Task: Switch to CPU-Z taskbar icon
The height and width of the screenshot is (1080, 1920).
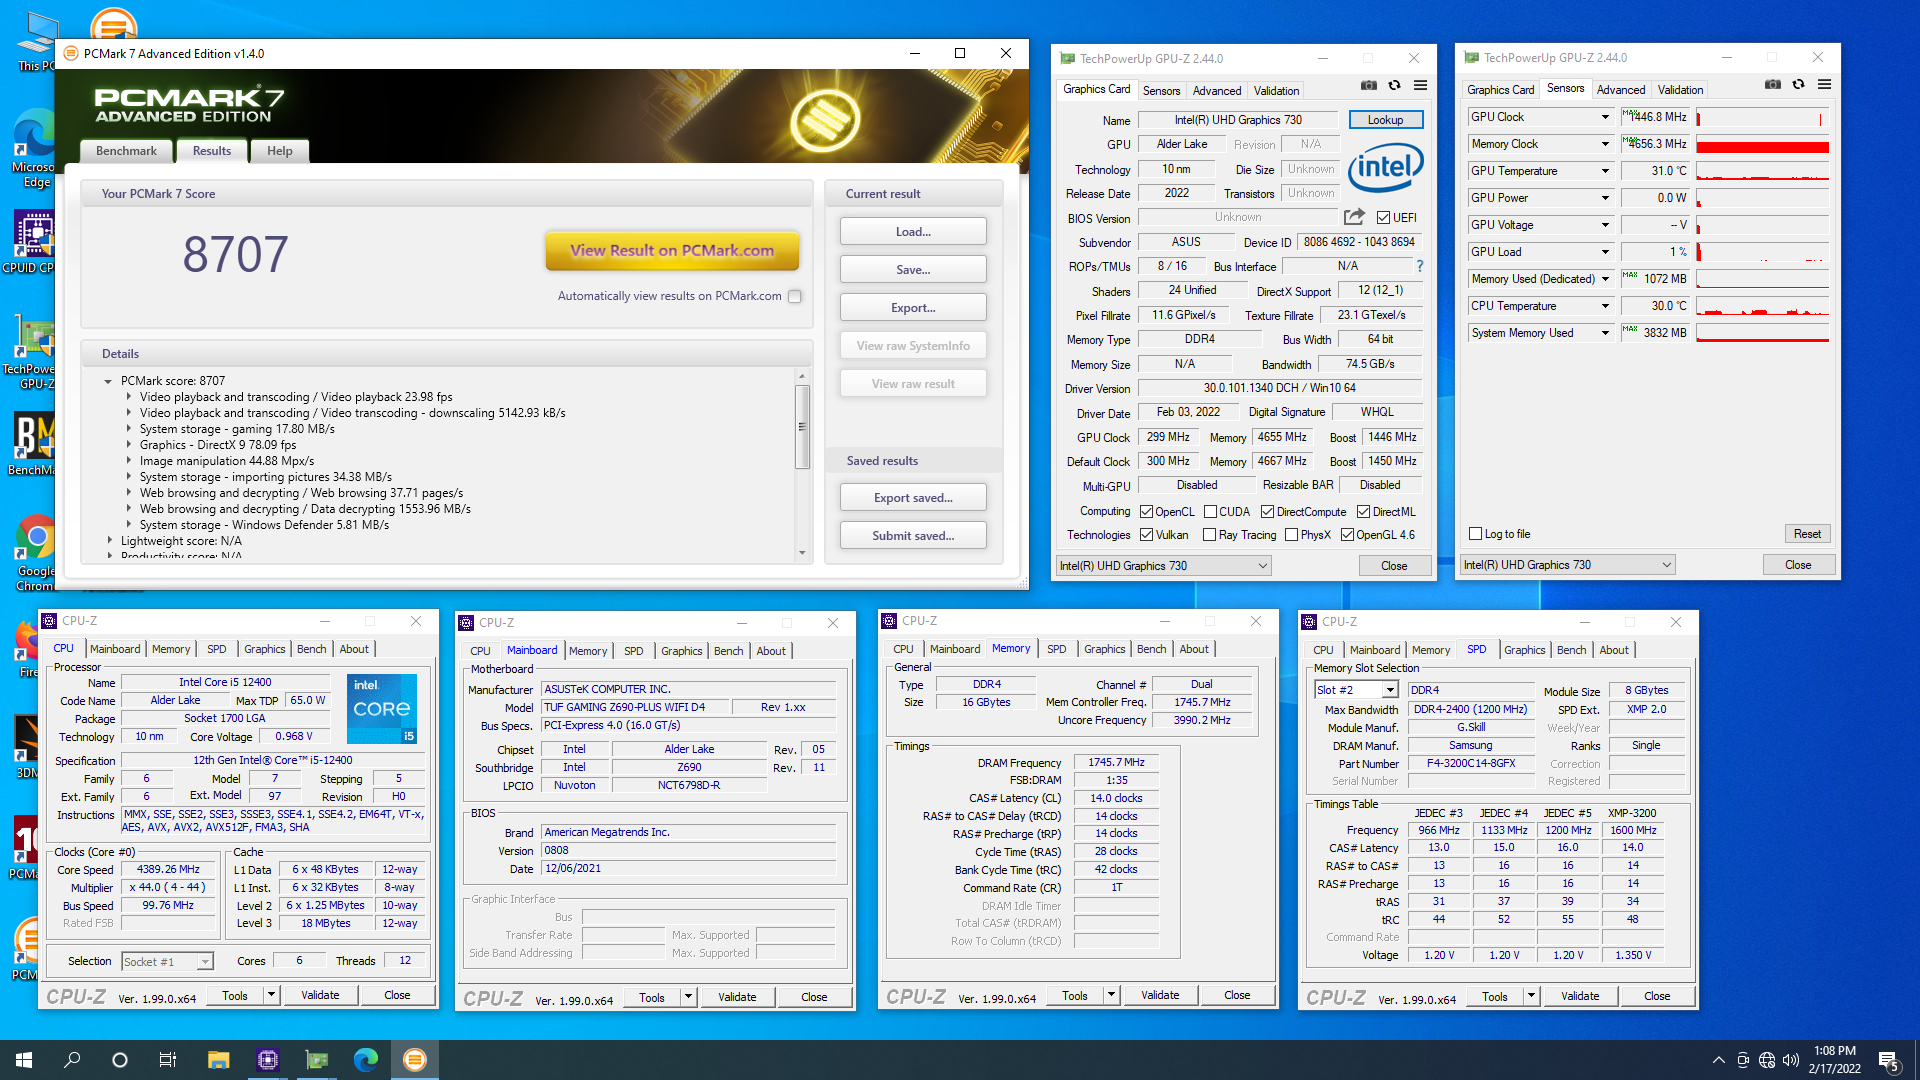Action: tap(267, 1059)
